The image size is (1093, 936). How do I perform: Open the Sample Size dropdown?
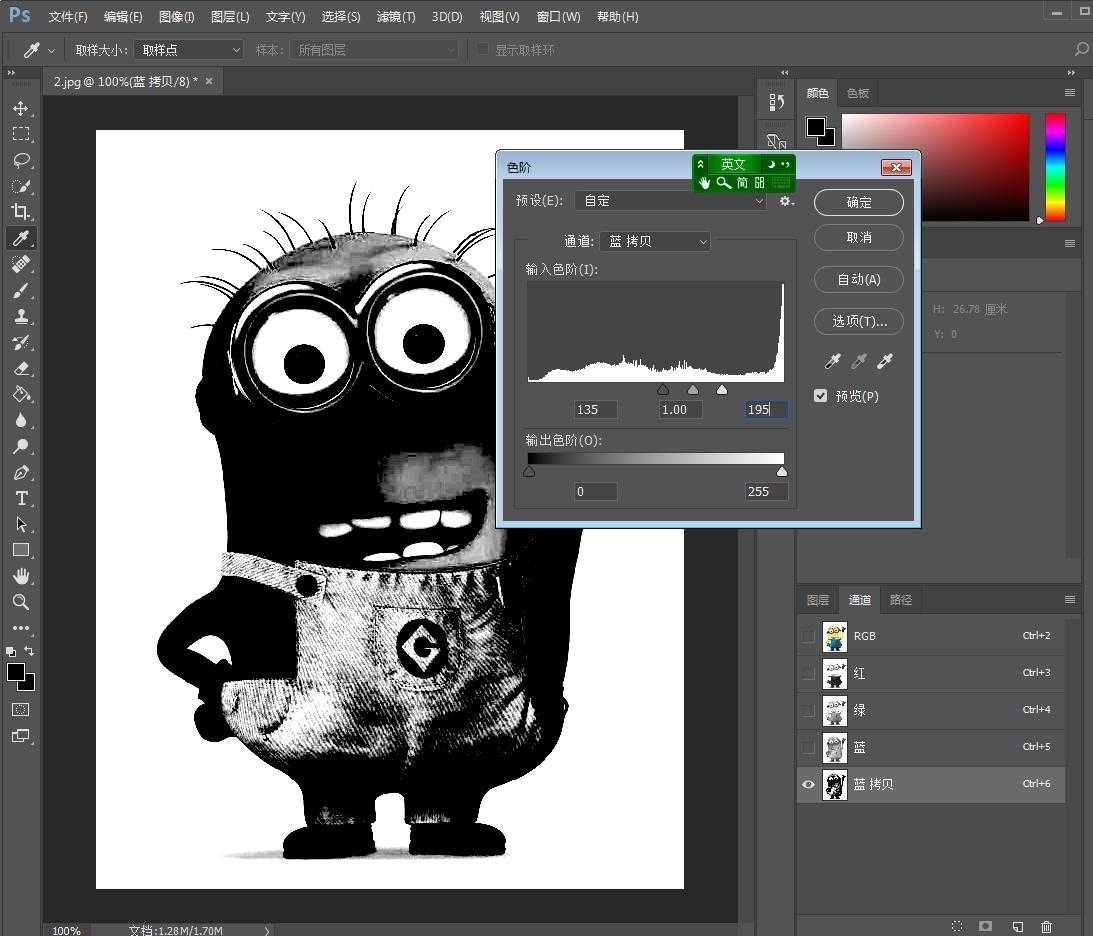189,50
